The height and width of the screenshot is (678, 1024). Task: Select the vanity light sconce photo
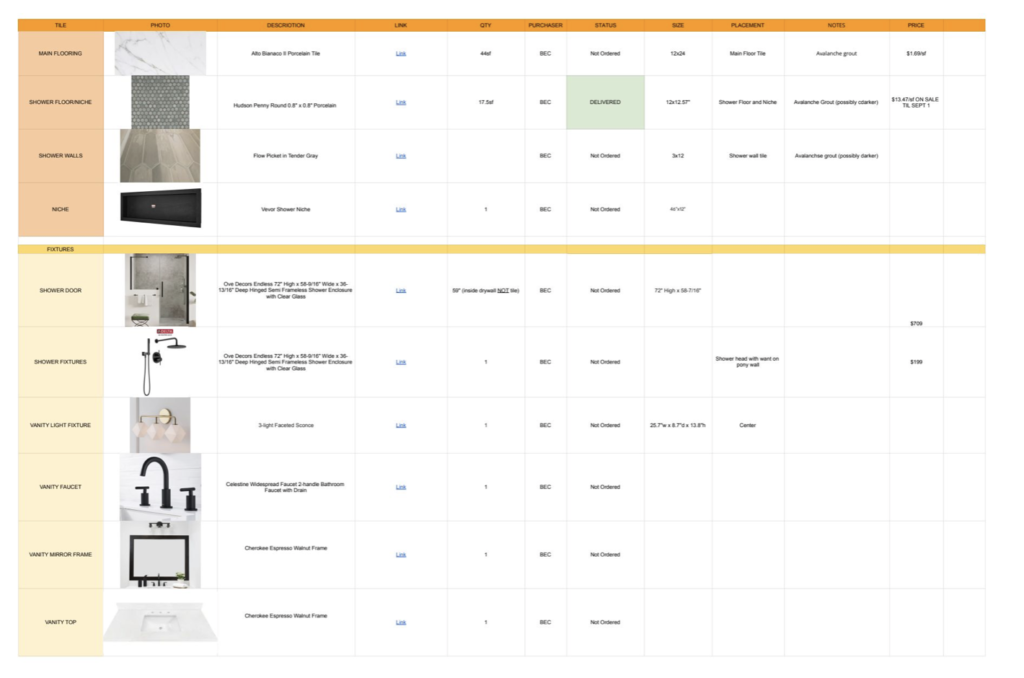coord(160,423)
